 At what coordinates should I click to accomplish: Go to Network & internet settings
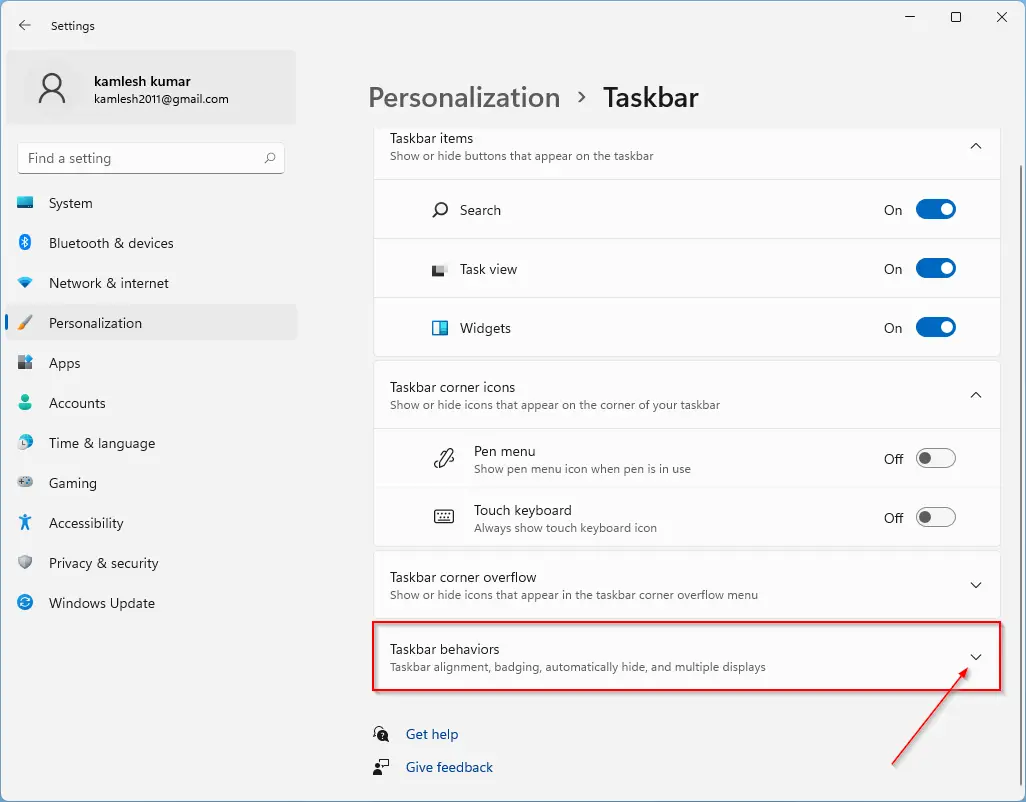151,283
